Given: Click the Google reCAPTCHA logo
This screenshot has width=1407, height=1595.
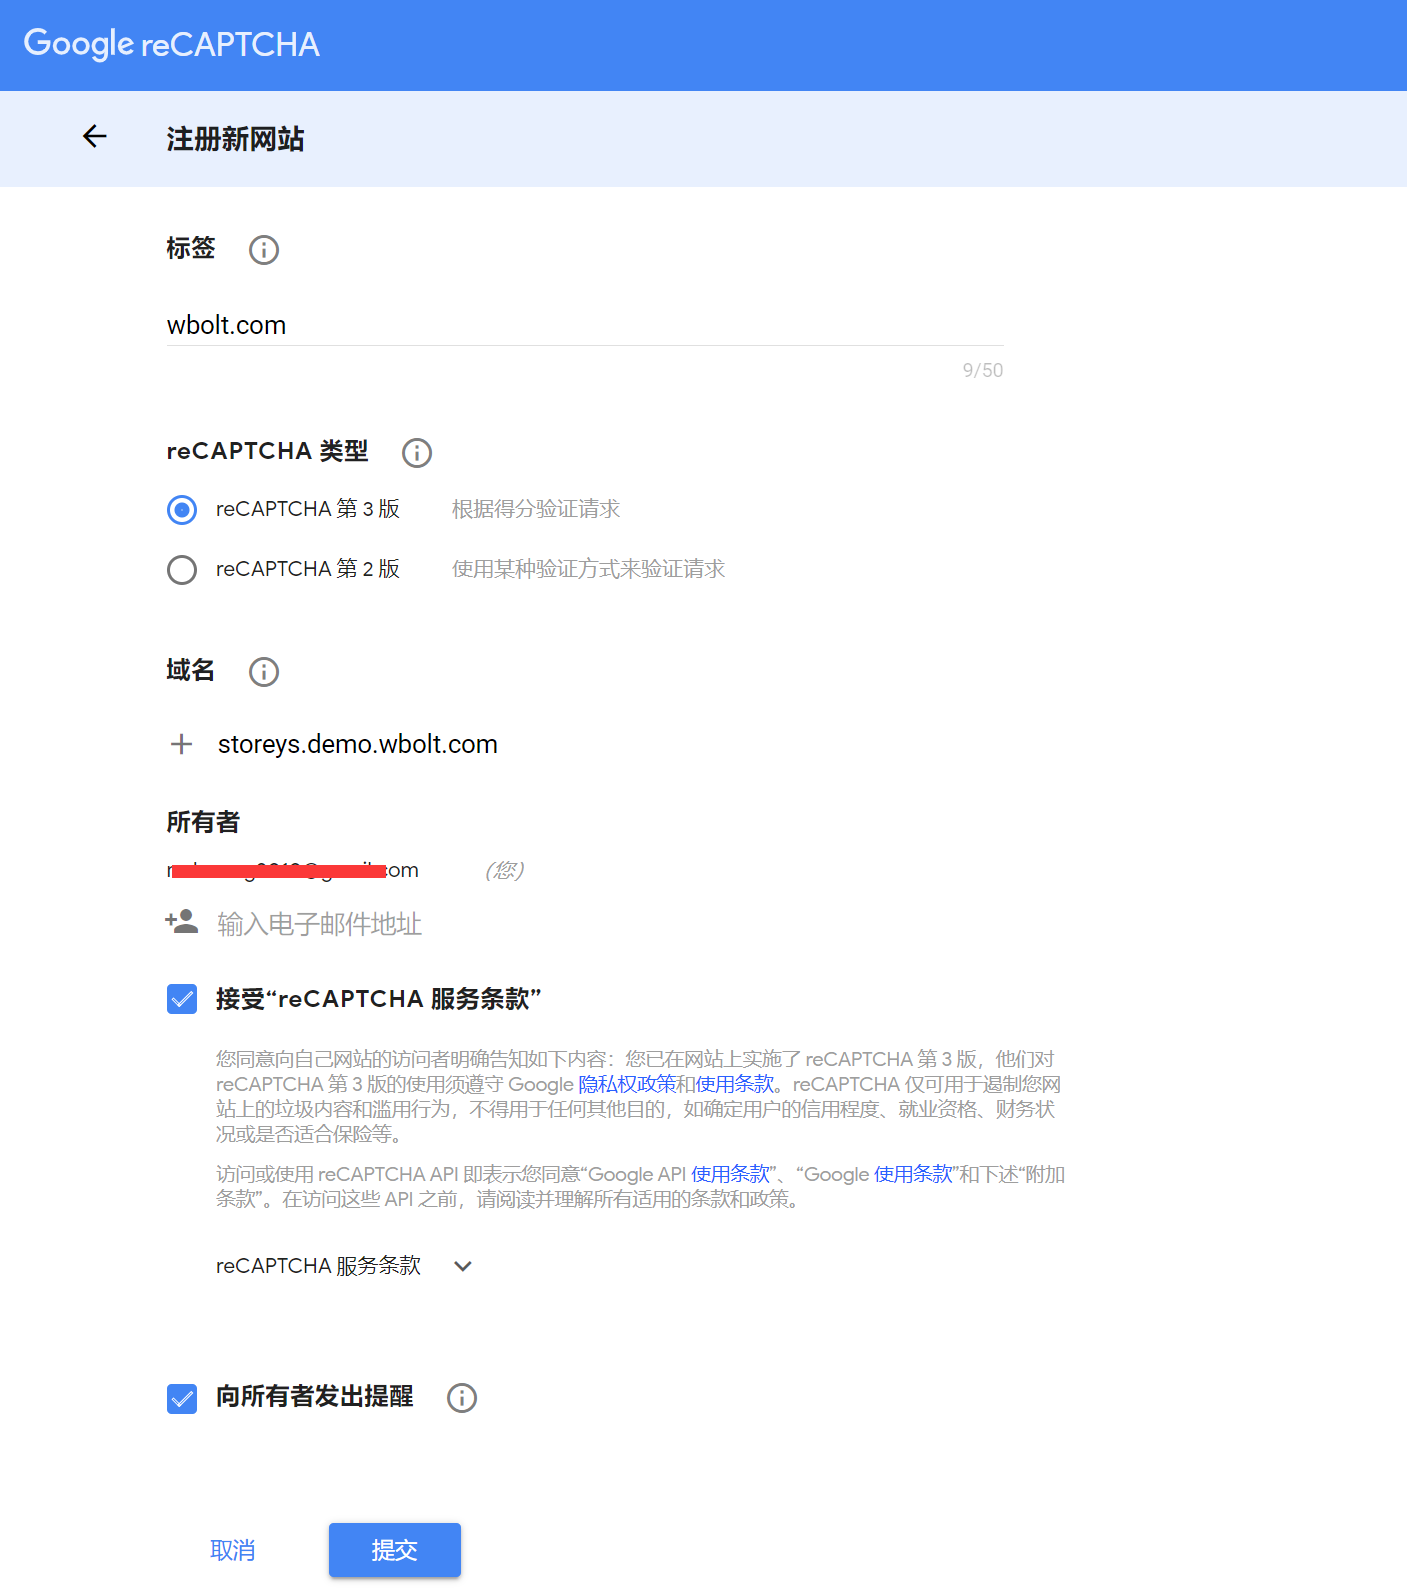Looking at the screenshot, I should (171, 44).
